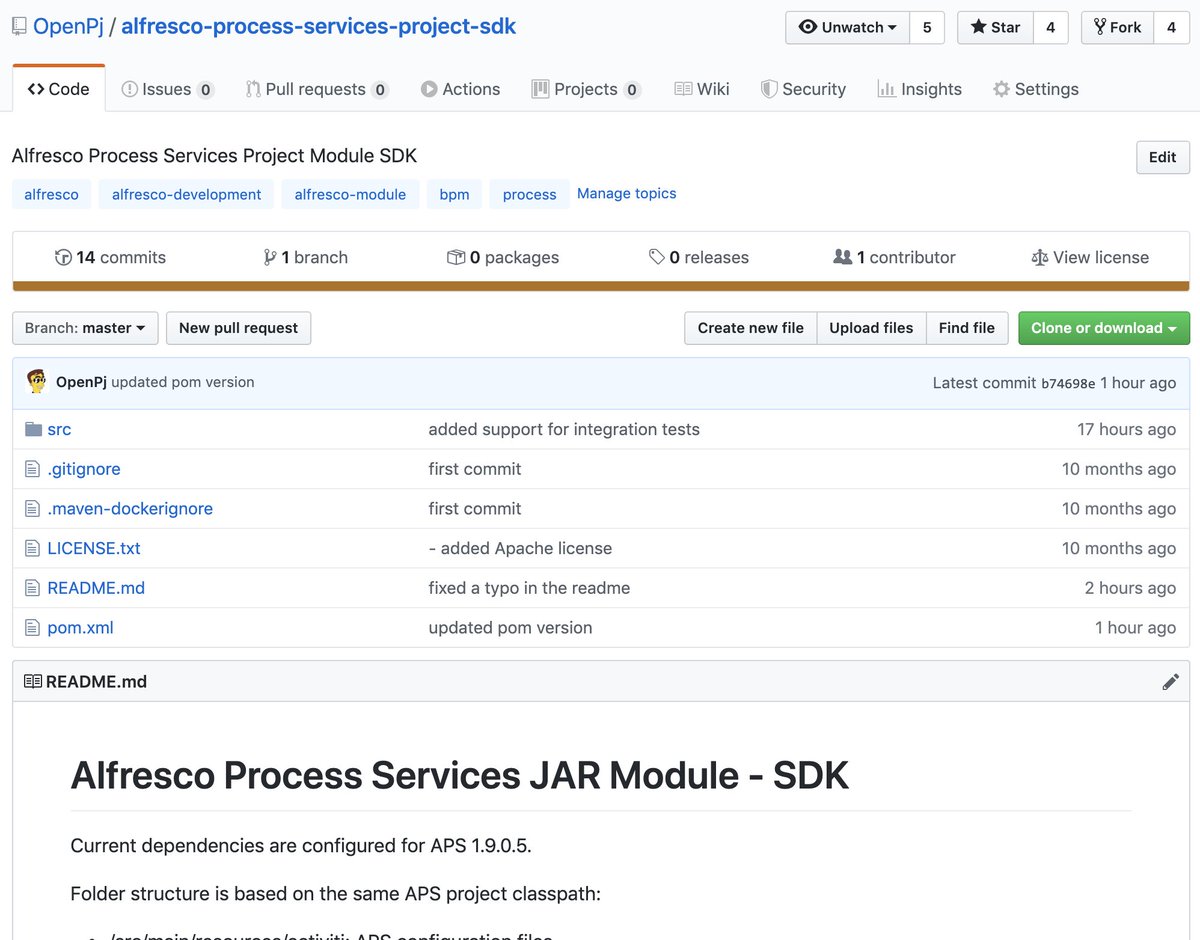The image size is (1200, 940).
Task: Click the pencil icon to edit README
Action: coord(1171,682)
